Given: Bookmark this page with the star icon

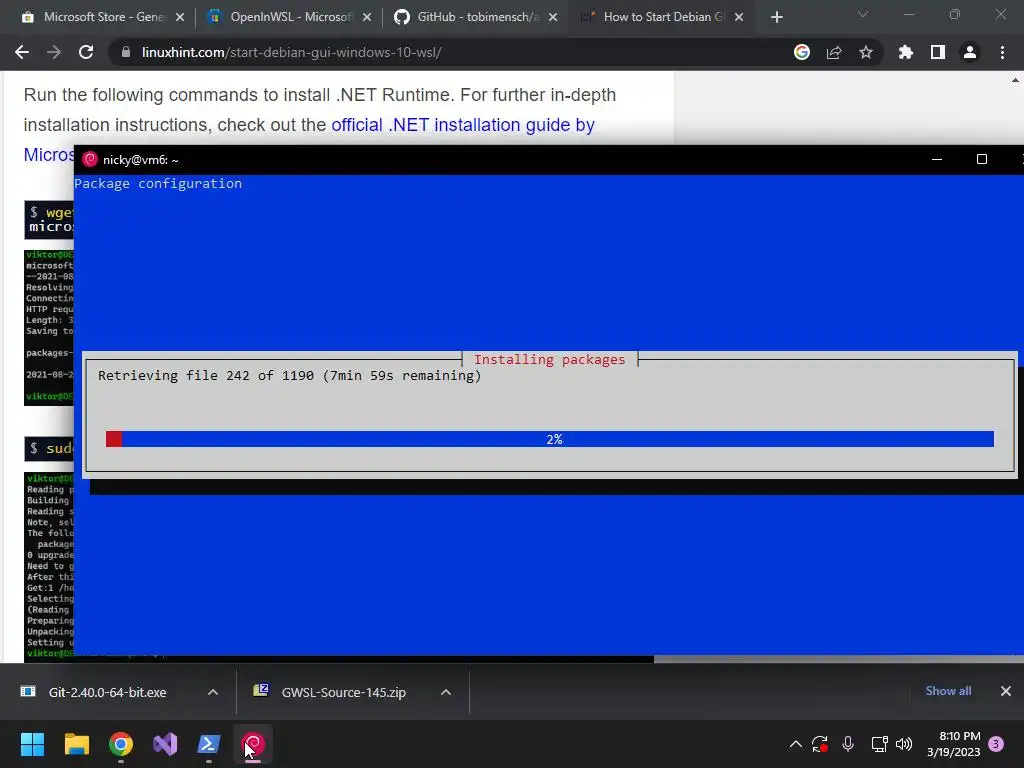Looking at the screenshot, I should (x=866, y=52).
